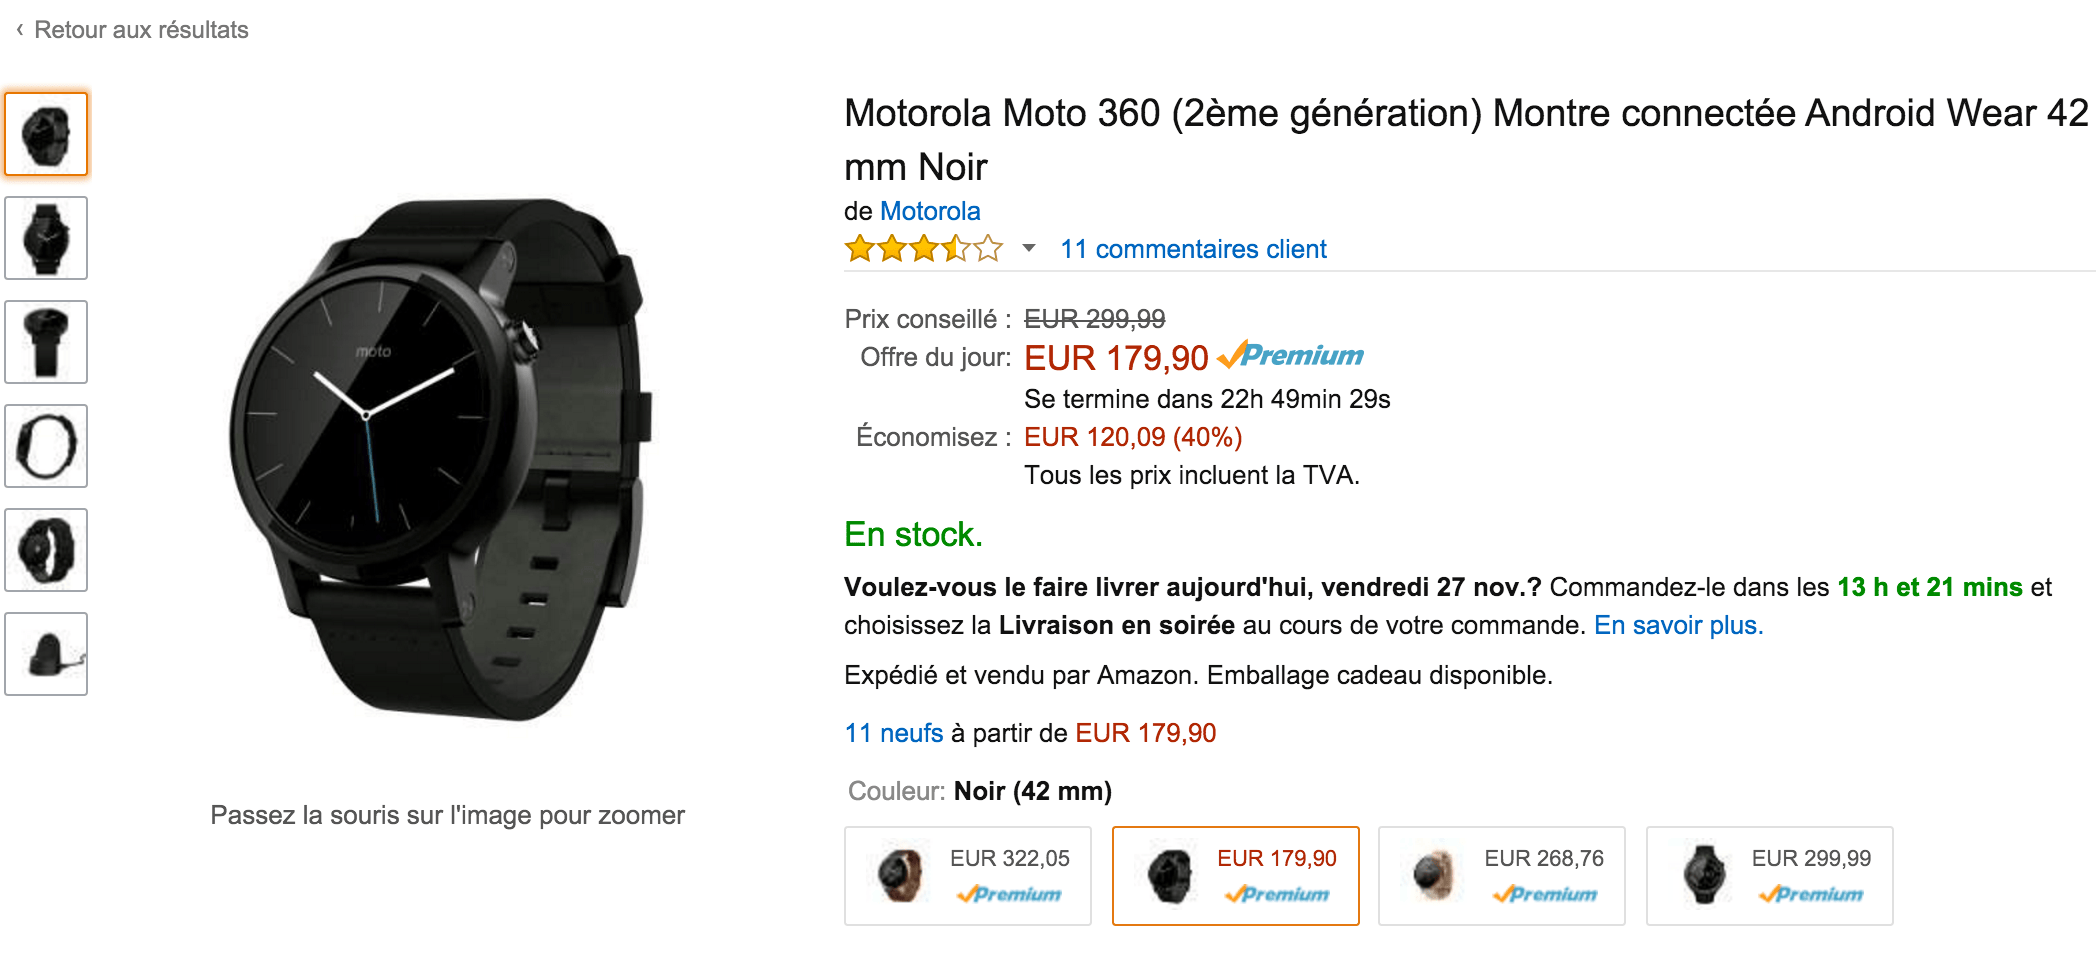The width and height of the screenshot is (2096, 956).
Task: Click the Premium logo beside offer price
Action: [1291, 356]
